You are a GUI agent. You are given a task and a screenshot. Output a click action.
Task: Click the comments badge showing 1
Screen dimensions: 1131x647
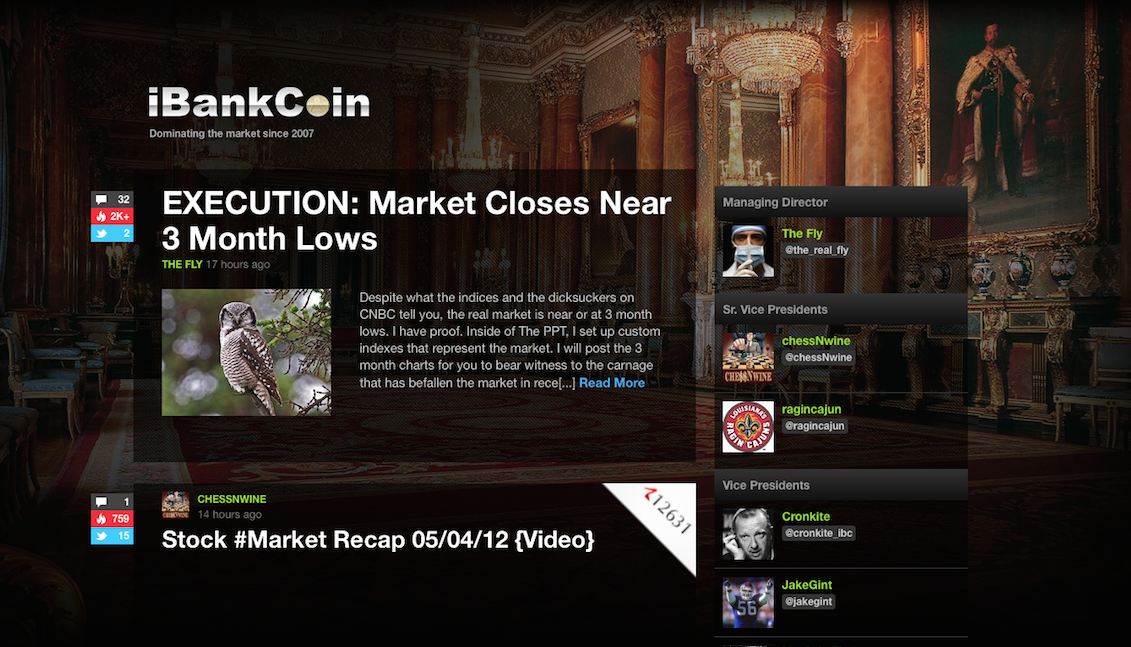pyautogui.click(x=112, y=501)
